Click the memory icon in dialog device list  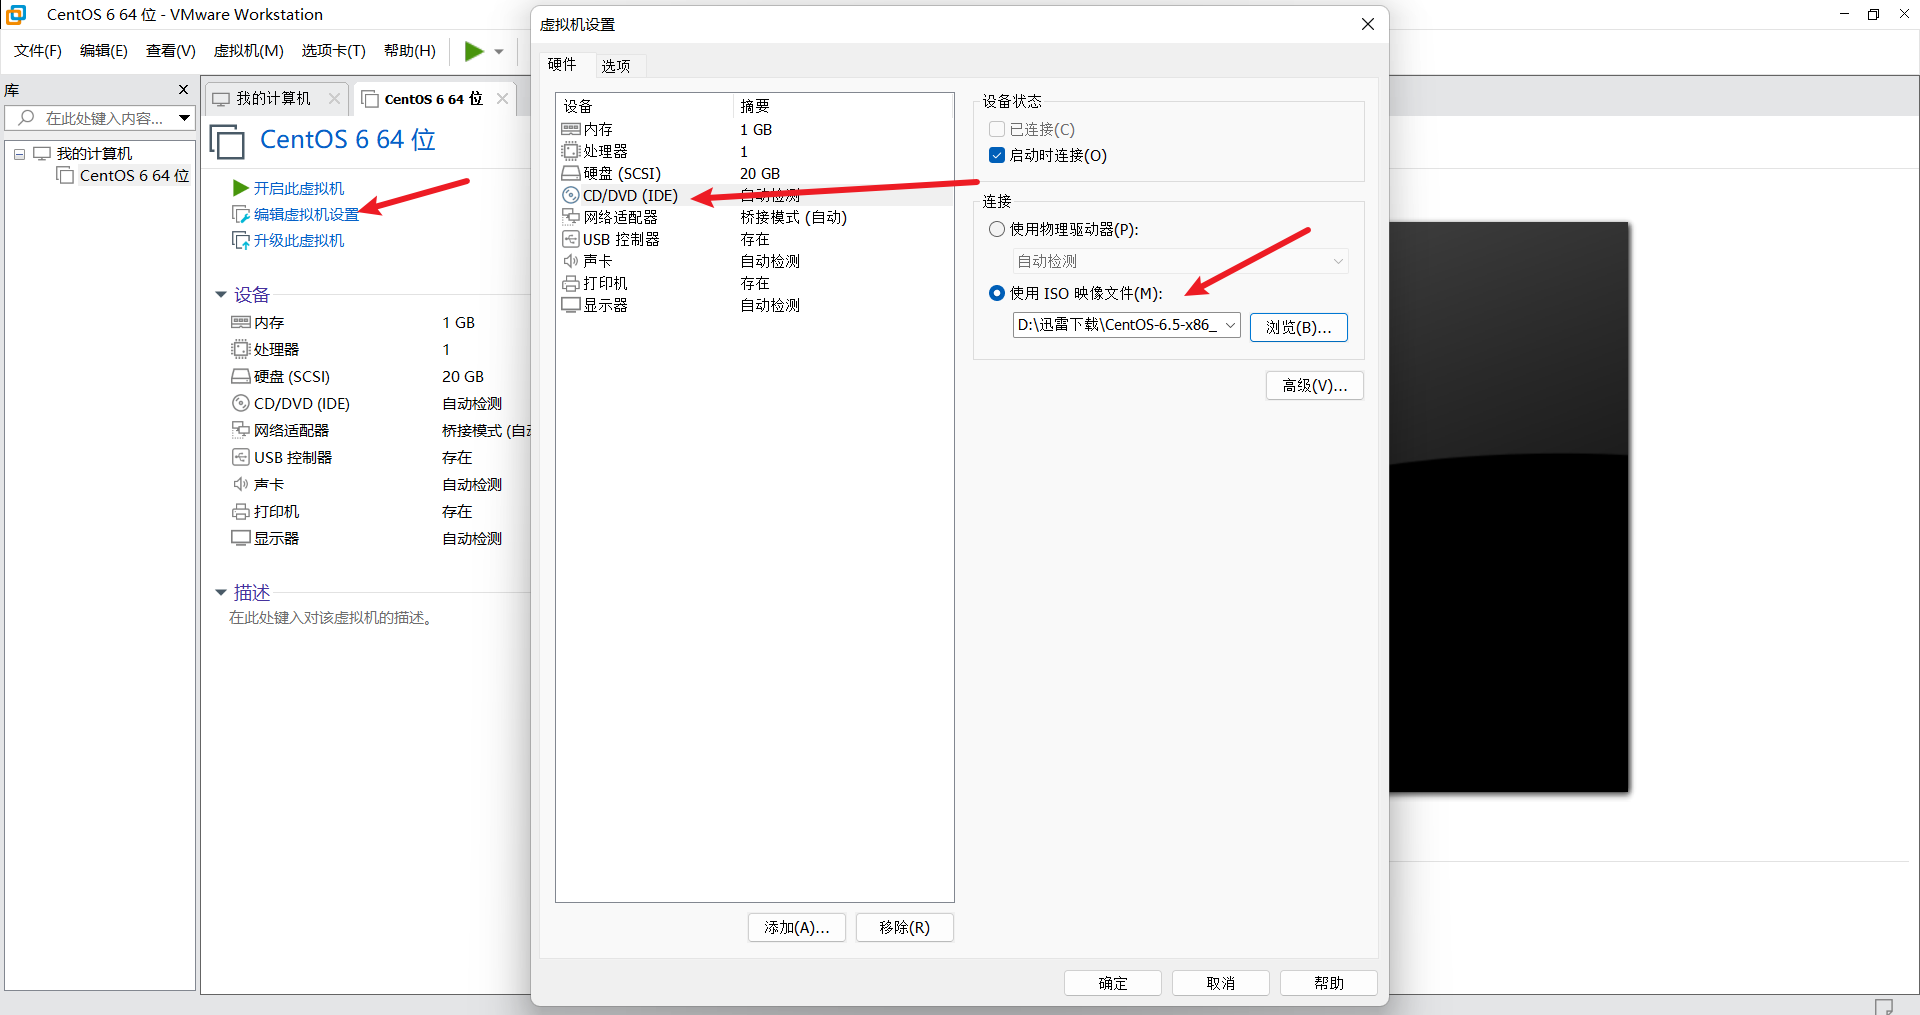pos(571,129)
